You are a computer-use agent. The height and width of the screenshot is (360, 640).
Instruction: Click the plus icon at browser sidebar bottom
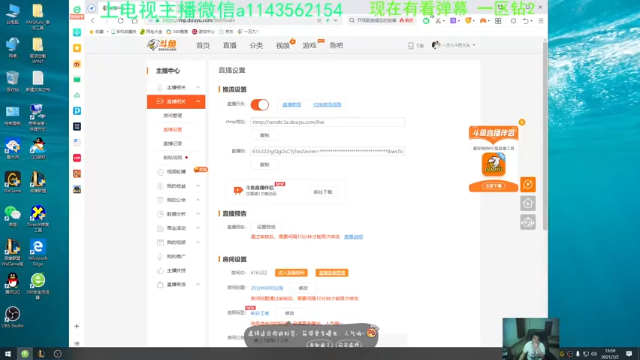tap(77, 326)
